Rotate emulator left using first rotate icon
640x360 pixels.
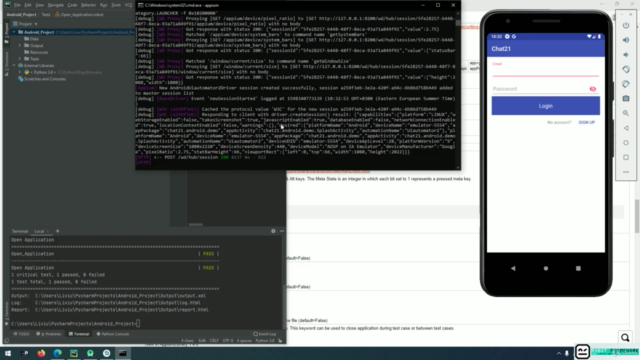[x=626, y=69]
